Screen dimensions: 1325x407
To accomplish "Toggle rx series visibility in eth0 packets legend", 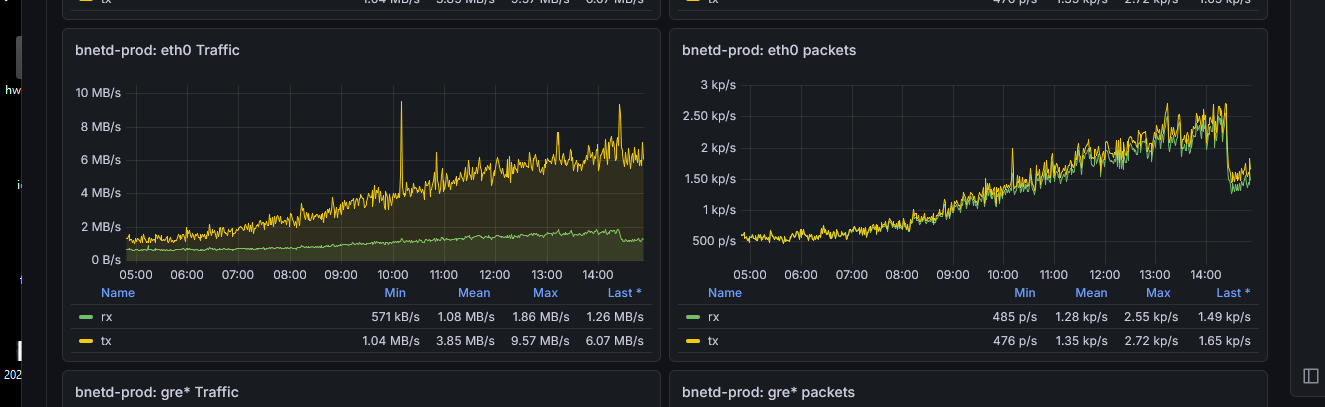I will pos(714,317).
